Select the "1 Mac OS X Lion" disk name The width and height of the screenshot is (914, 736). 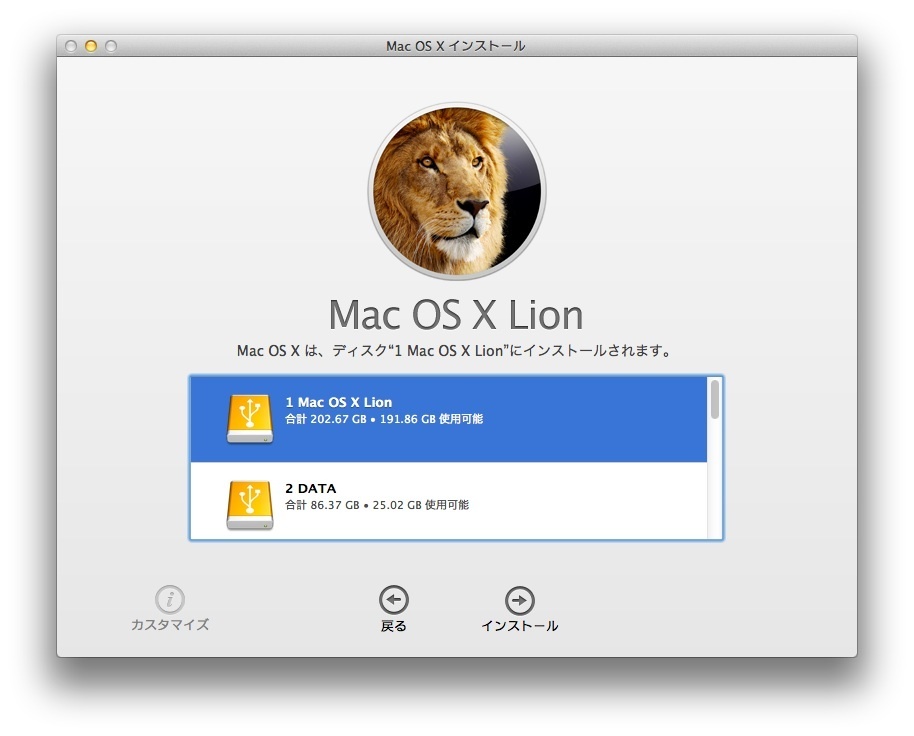click(339, 402)
